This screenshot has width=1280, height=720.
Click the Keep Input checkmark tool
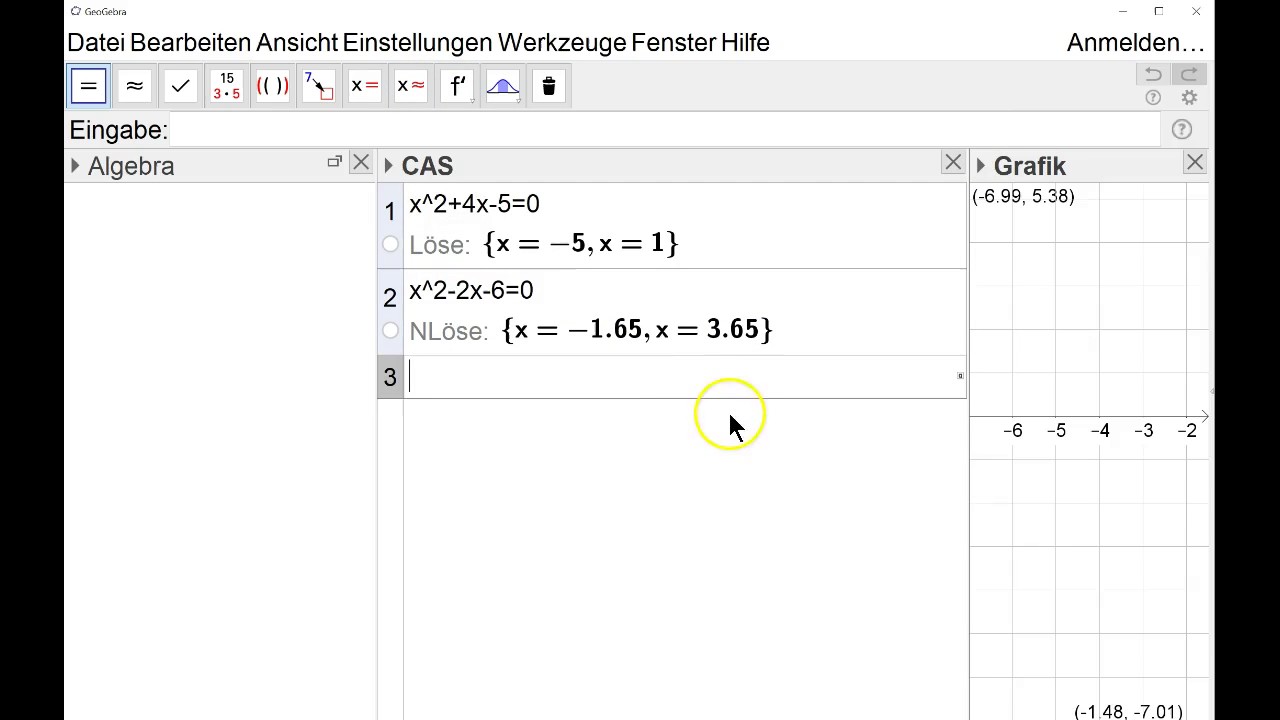tap(180, 87)
